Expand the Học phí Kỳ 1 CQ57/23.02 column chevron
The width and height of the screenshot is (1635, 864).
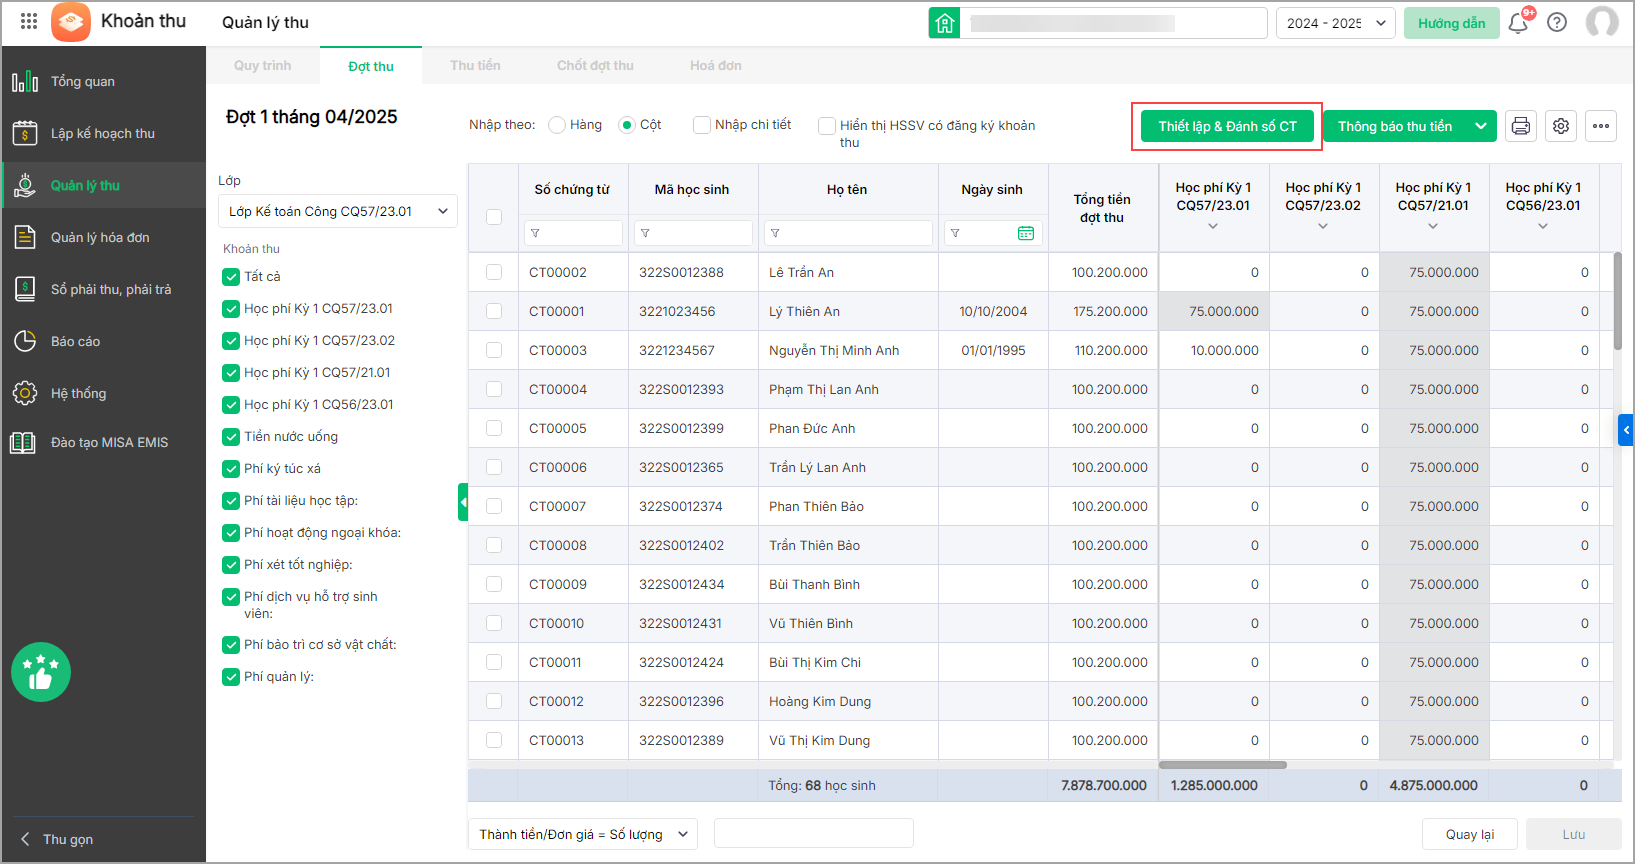point(1323,226)
